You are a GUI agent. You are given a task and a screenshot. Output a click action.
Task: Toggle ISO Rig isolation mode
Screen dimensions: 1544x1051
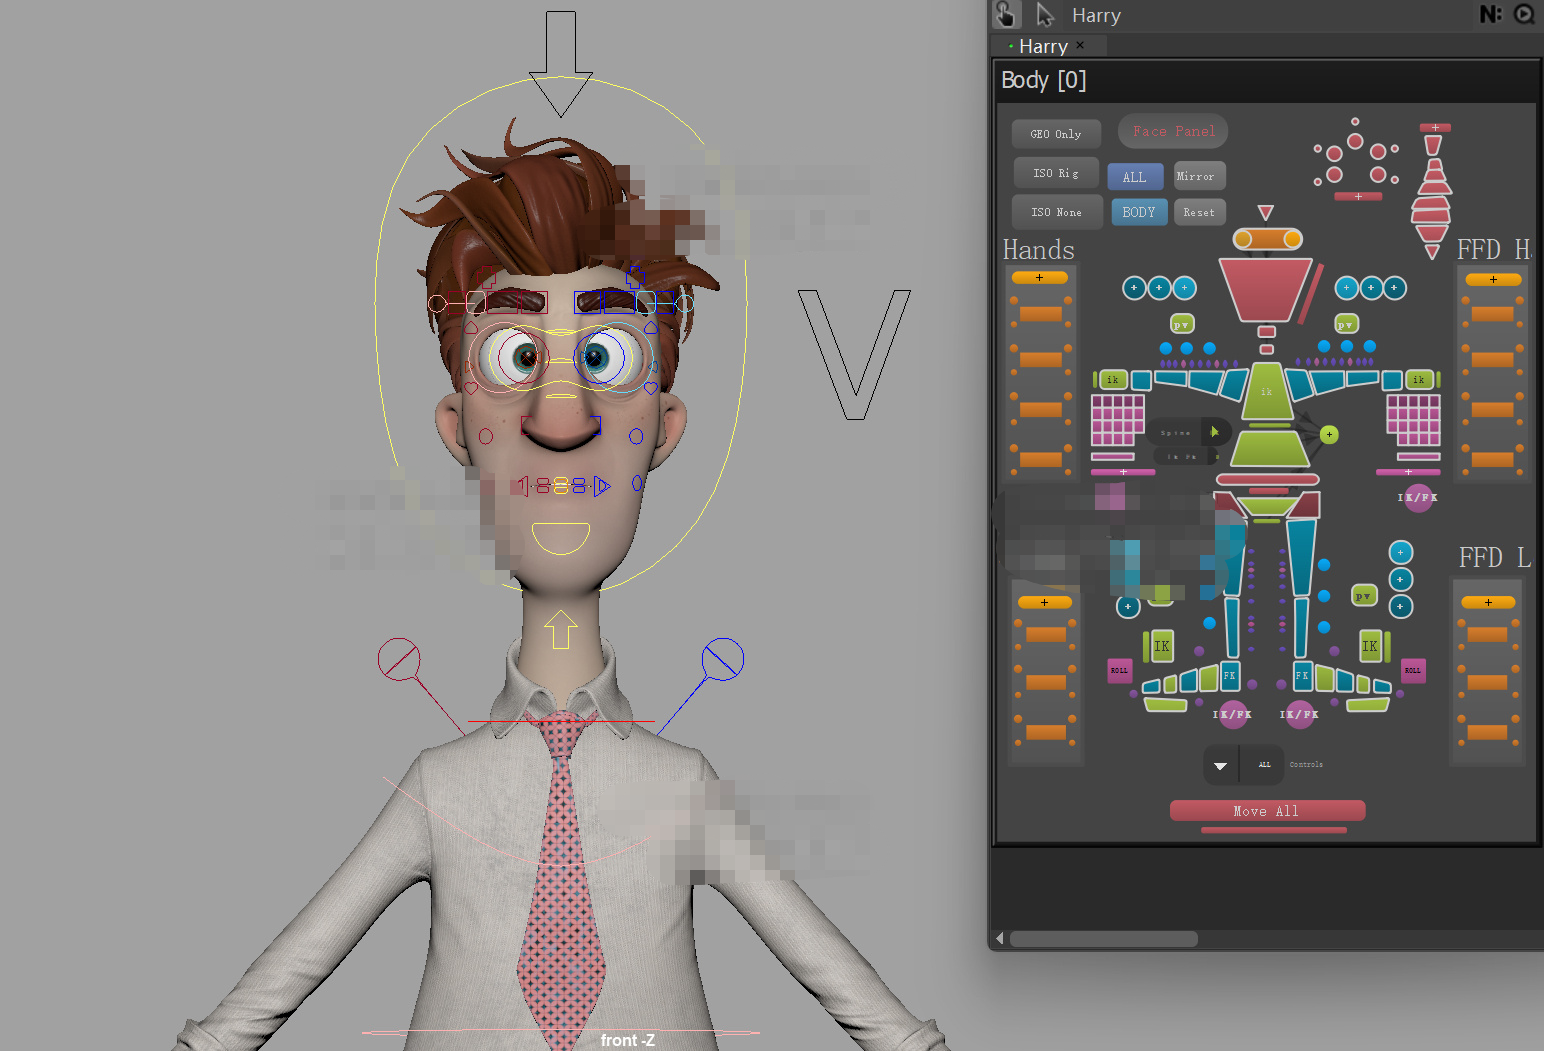coord(1055,173)
